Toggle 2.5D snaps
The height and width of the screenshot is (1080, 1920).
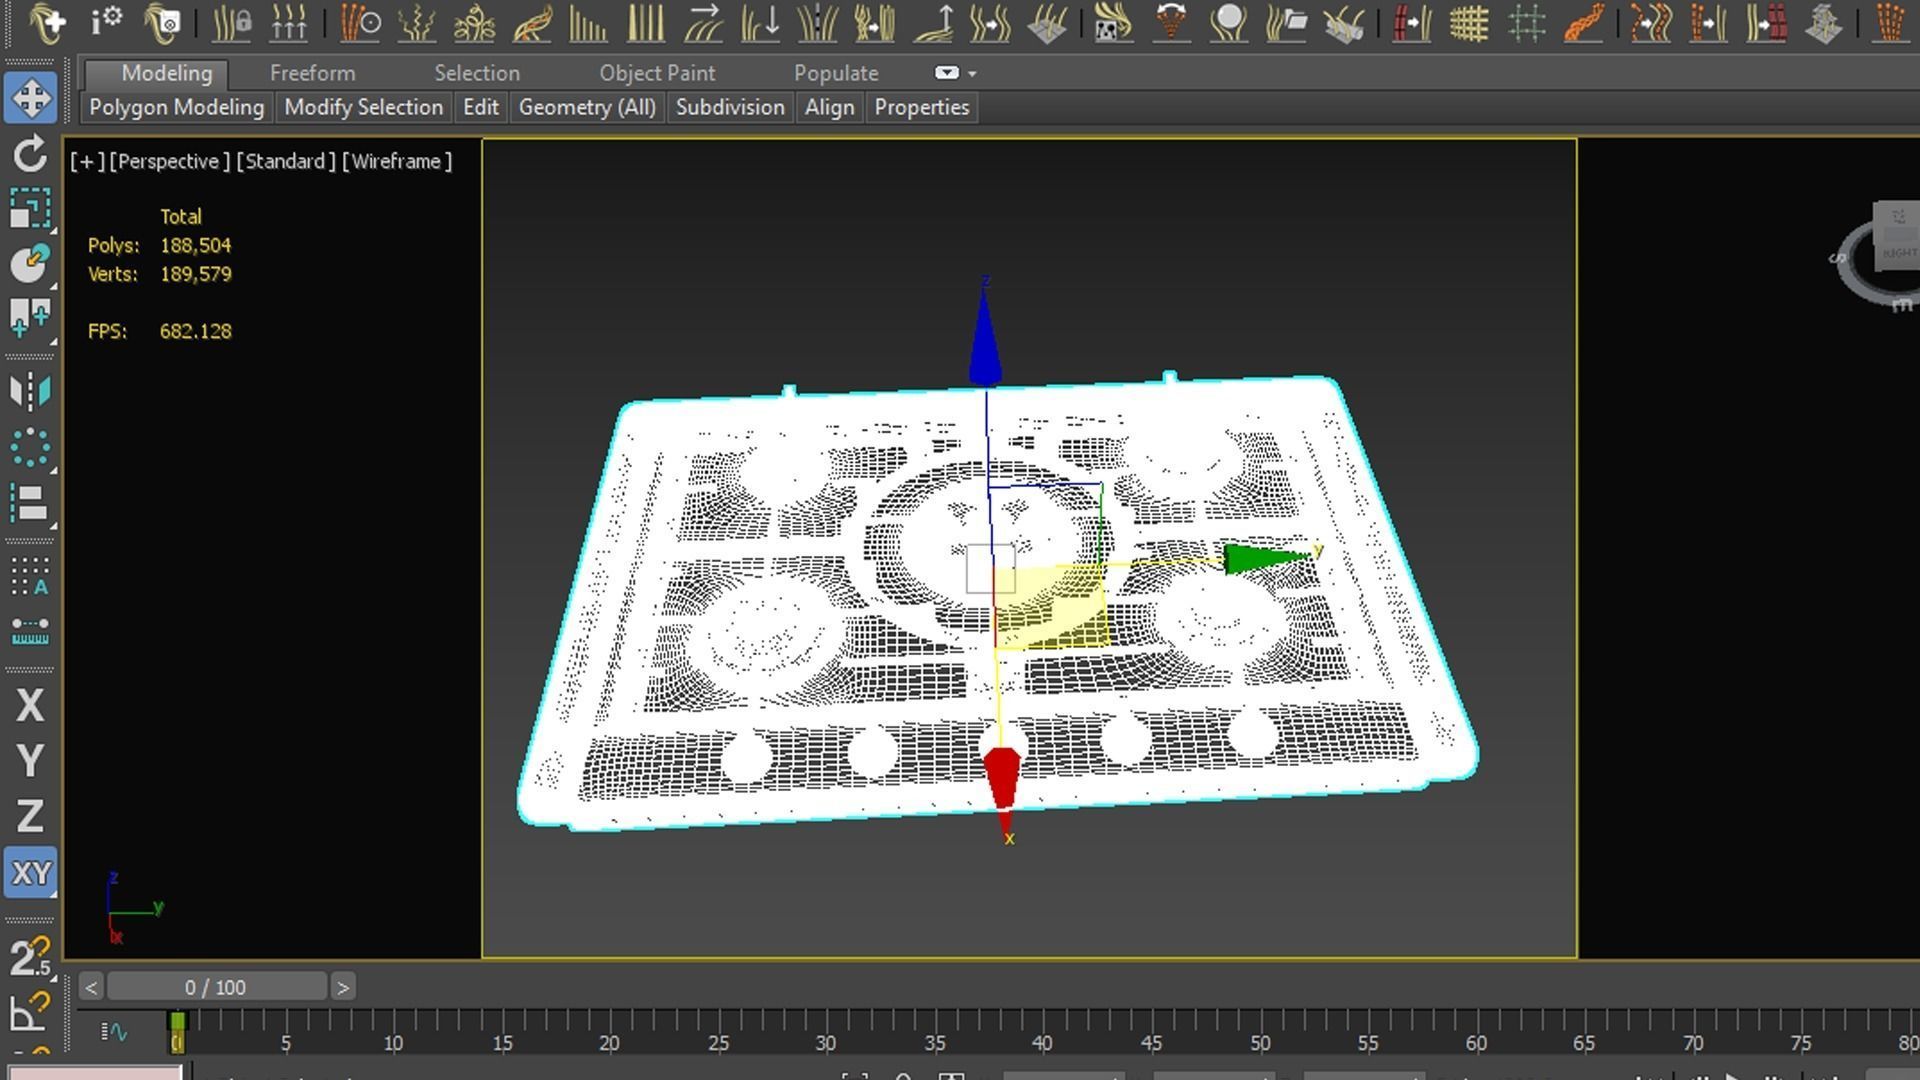click(30, 957)
